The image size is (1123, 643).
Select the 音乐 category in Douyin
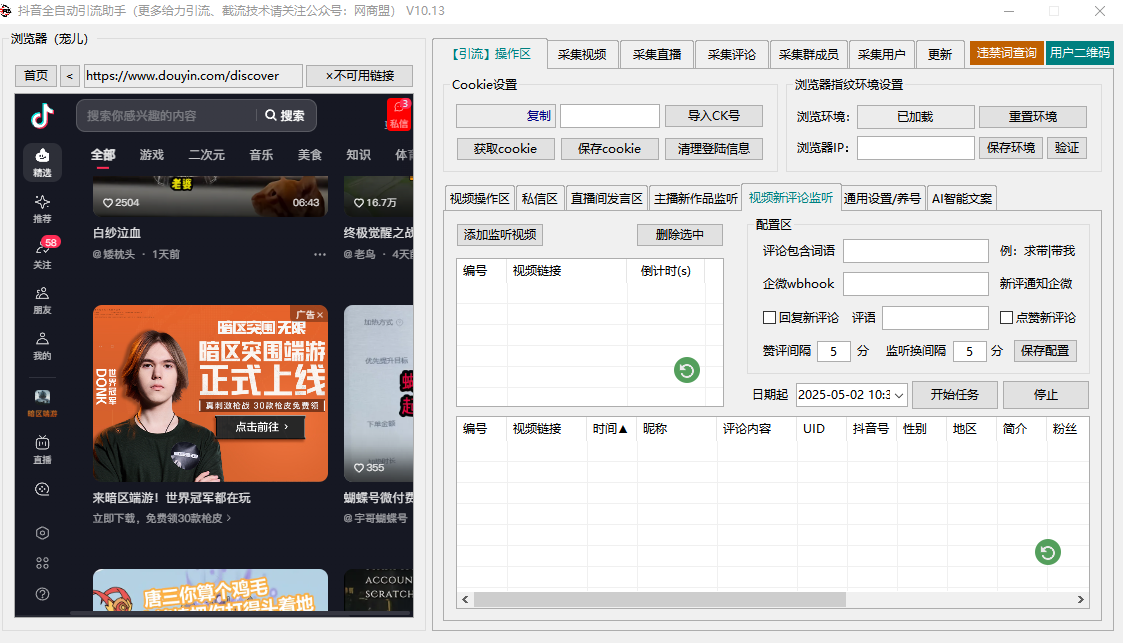point(261,155)
